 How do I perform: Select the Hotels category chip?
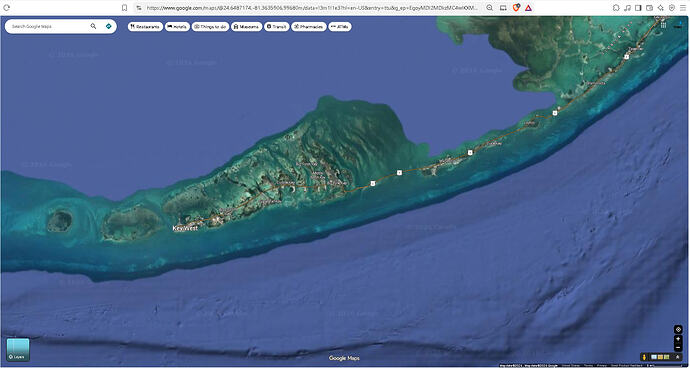pyautogui.click(x=177, y=27)
